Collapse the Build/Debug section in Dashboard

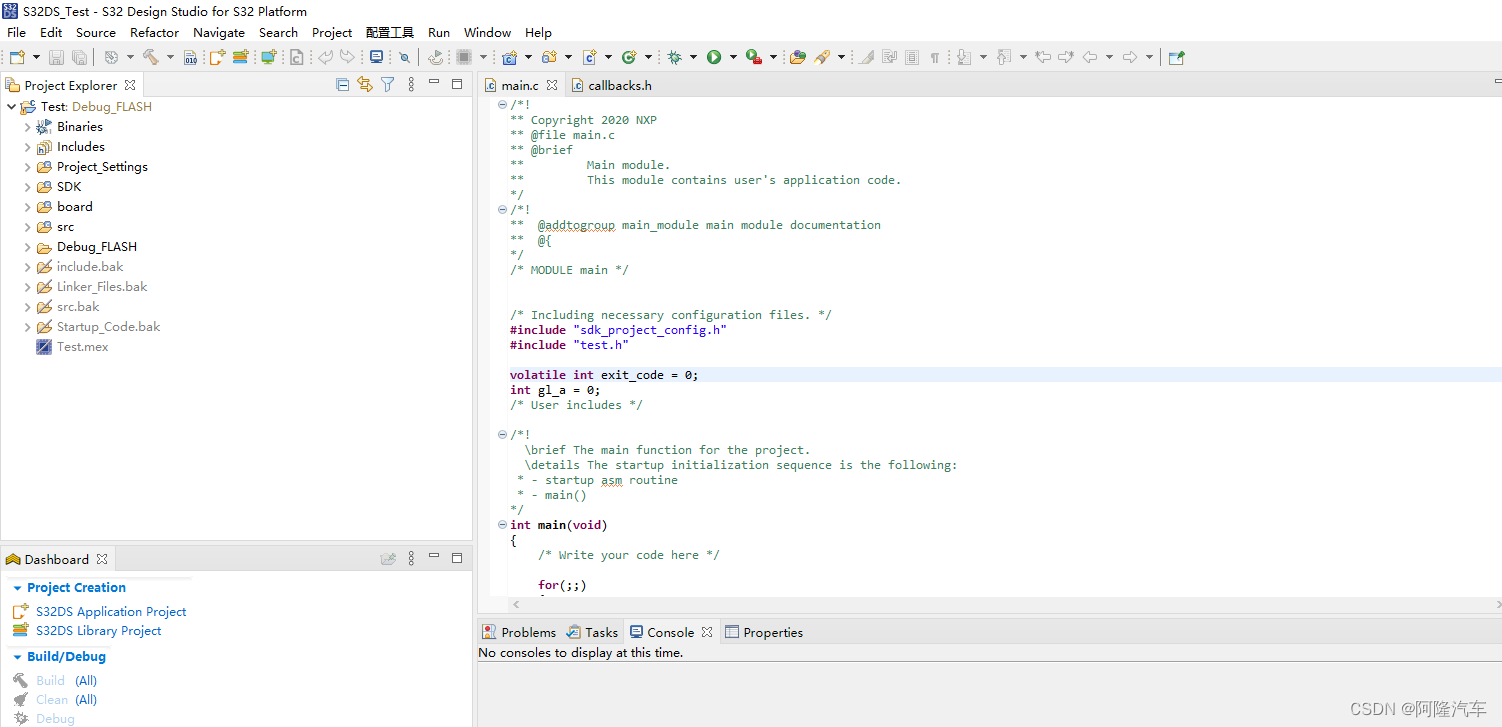point(17,657)
